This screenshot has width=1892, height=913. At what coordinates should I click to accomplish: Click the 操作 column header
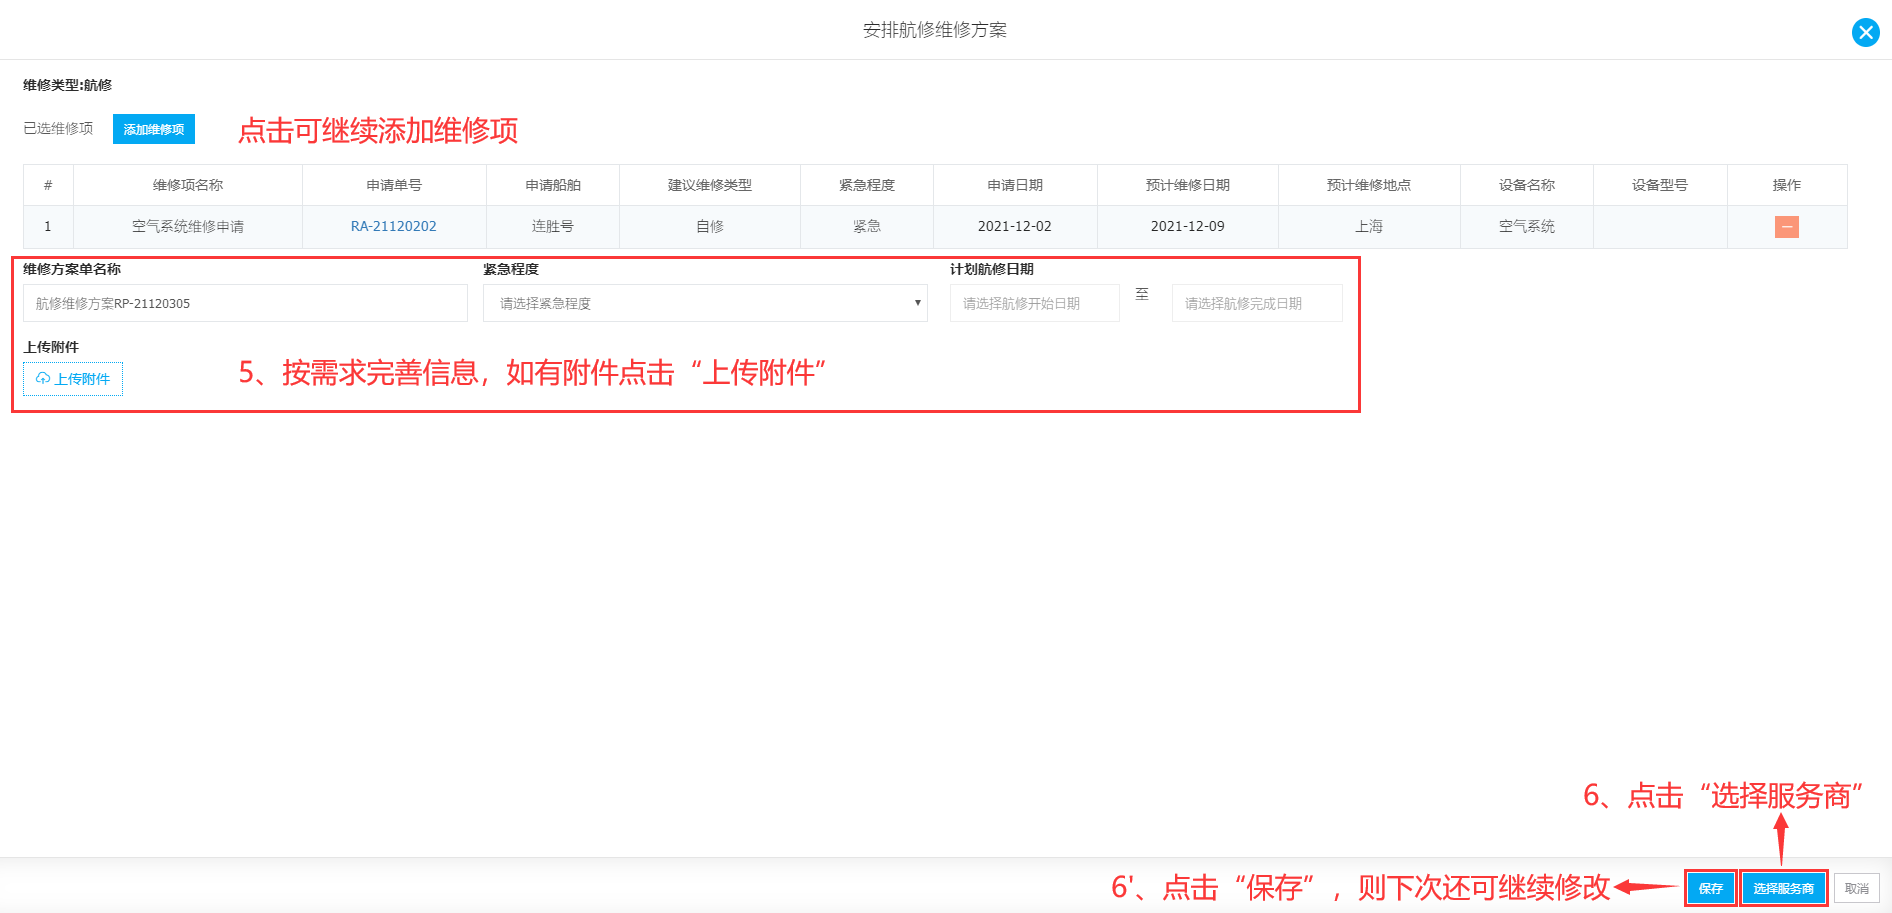tap(1787, 185)
